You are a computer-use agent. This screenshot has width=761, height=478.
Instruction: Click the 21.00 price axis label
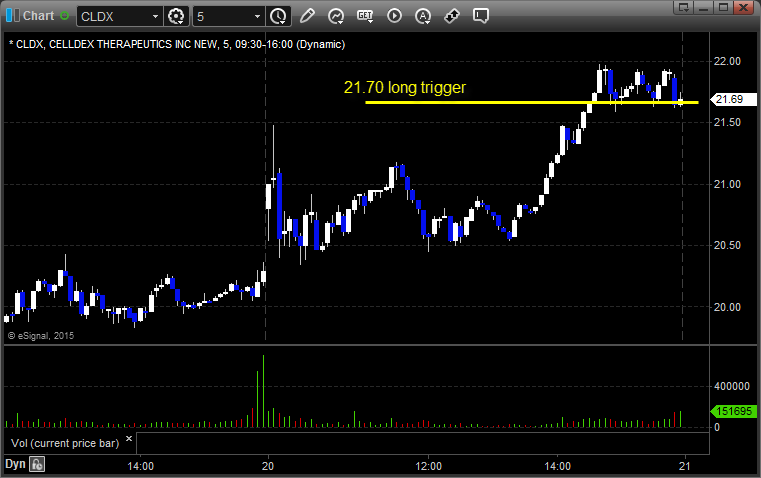pos(727,184)
